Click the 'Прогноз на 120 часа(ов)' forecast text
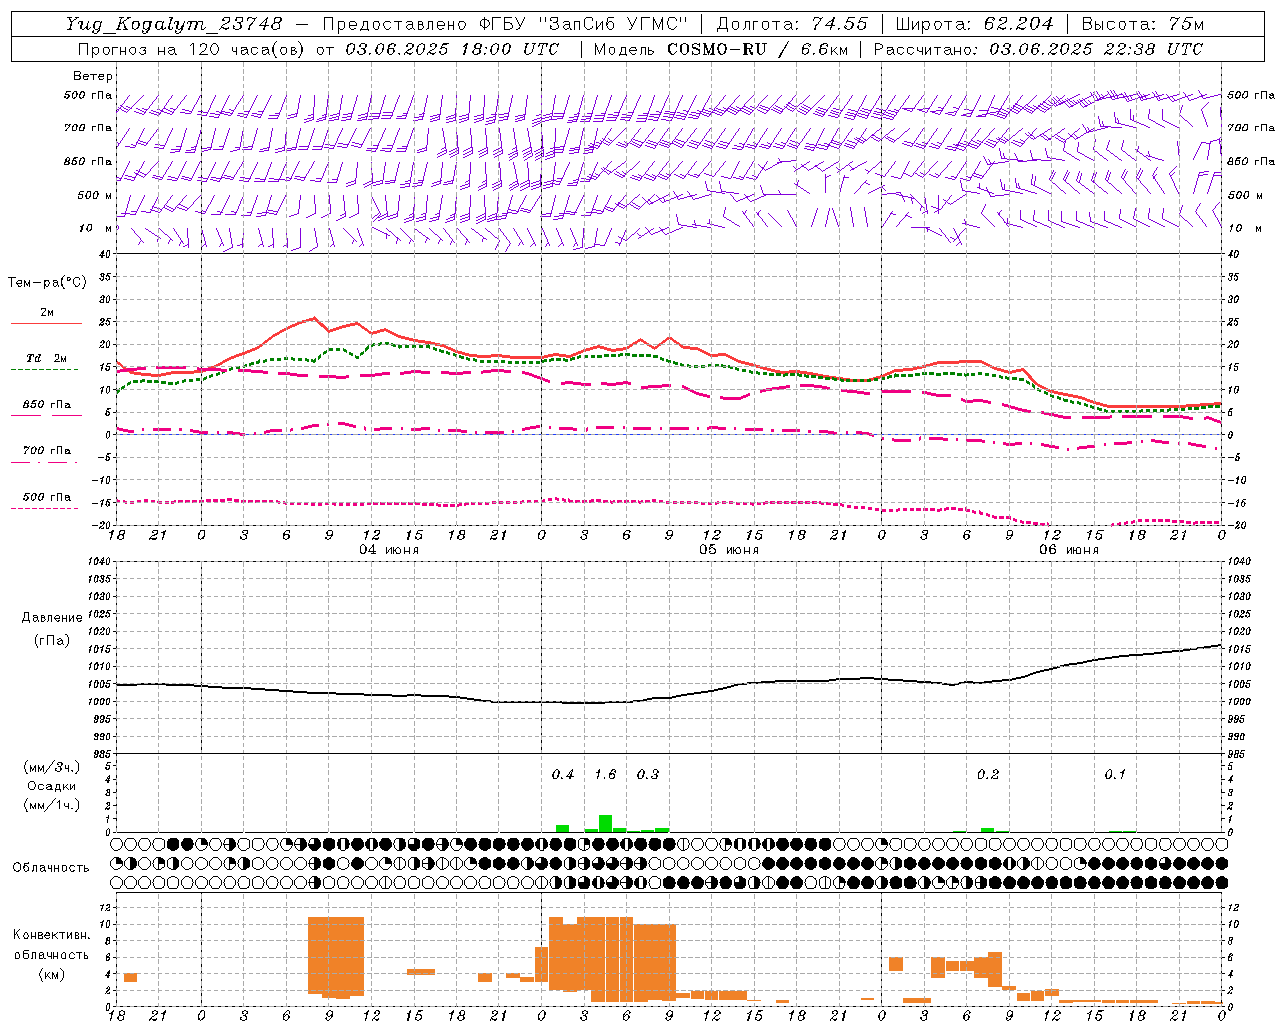Viewport: 1280px width, 1024px height. [x=192, y=49]
